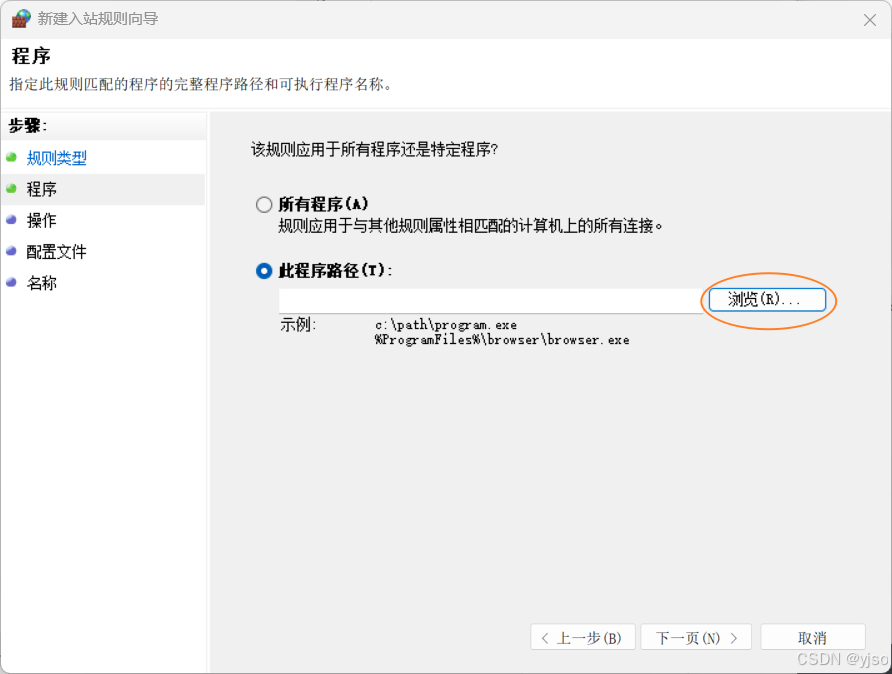Cancel the wizard with 取消

click(x=812, y=637)
